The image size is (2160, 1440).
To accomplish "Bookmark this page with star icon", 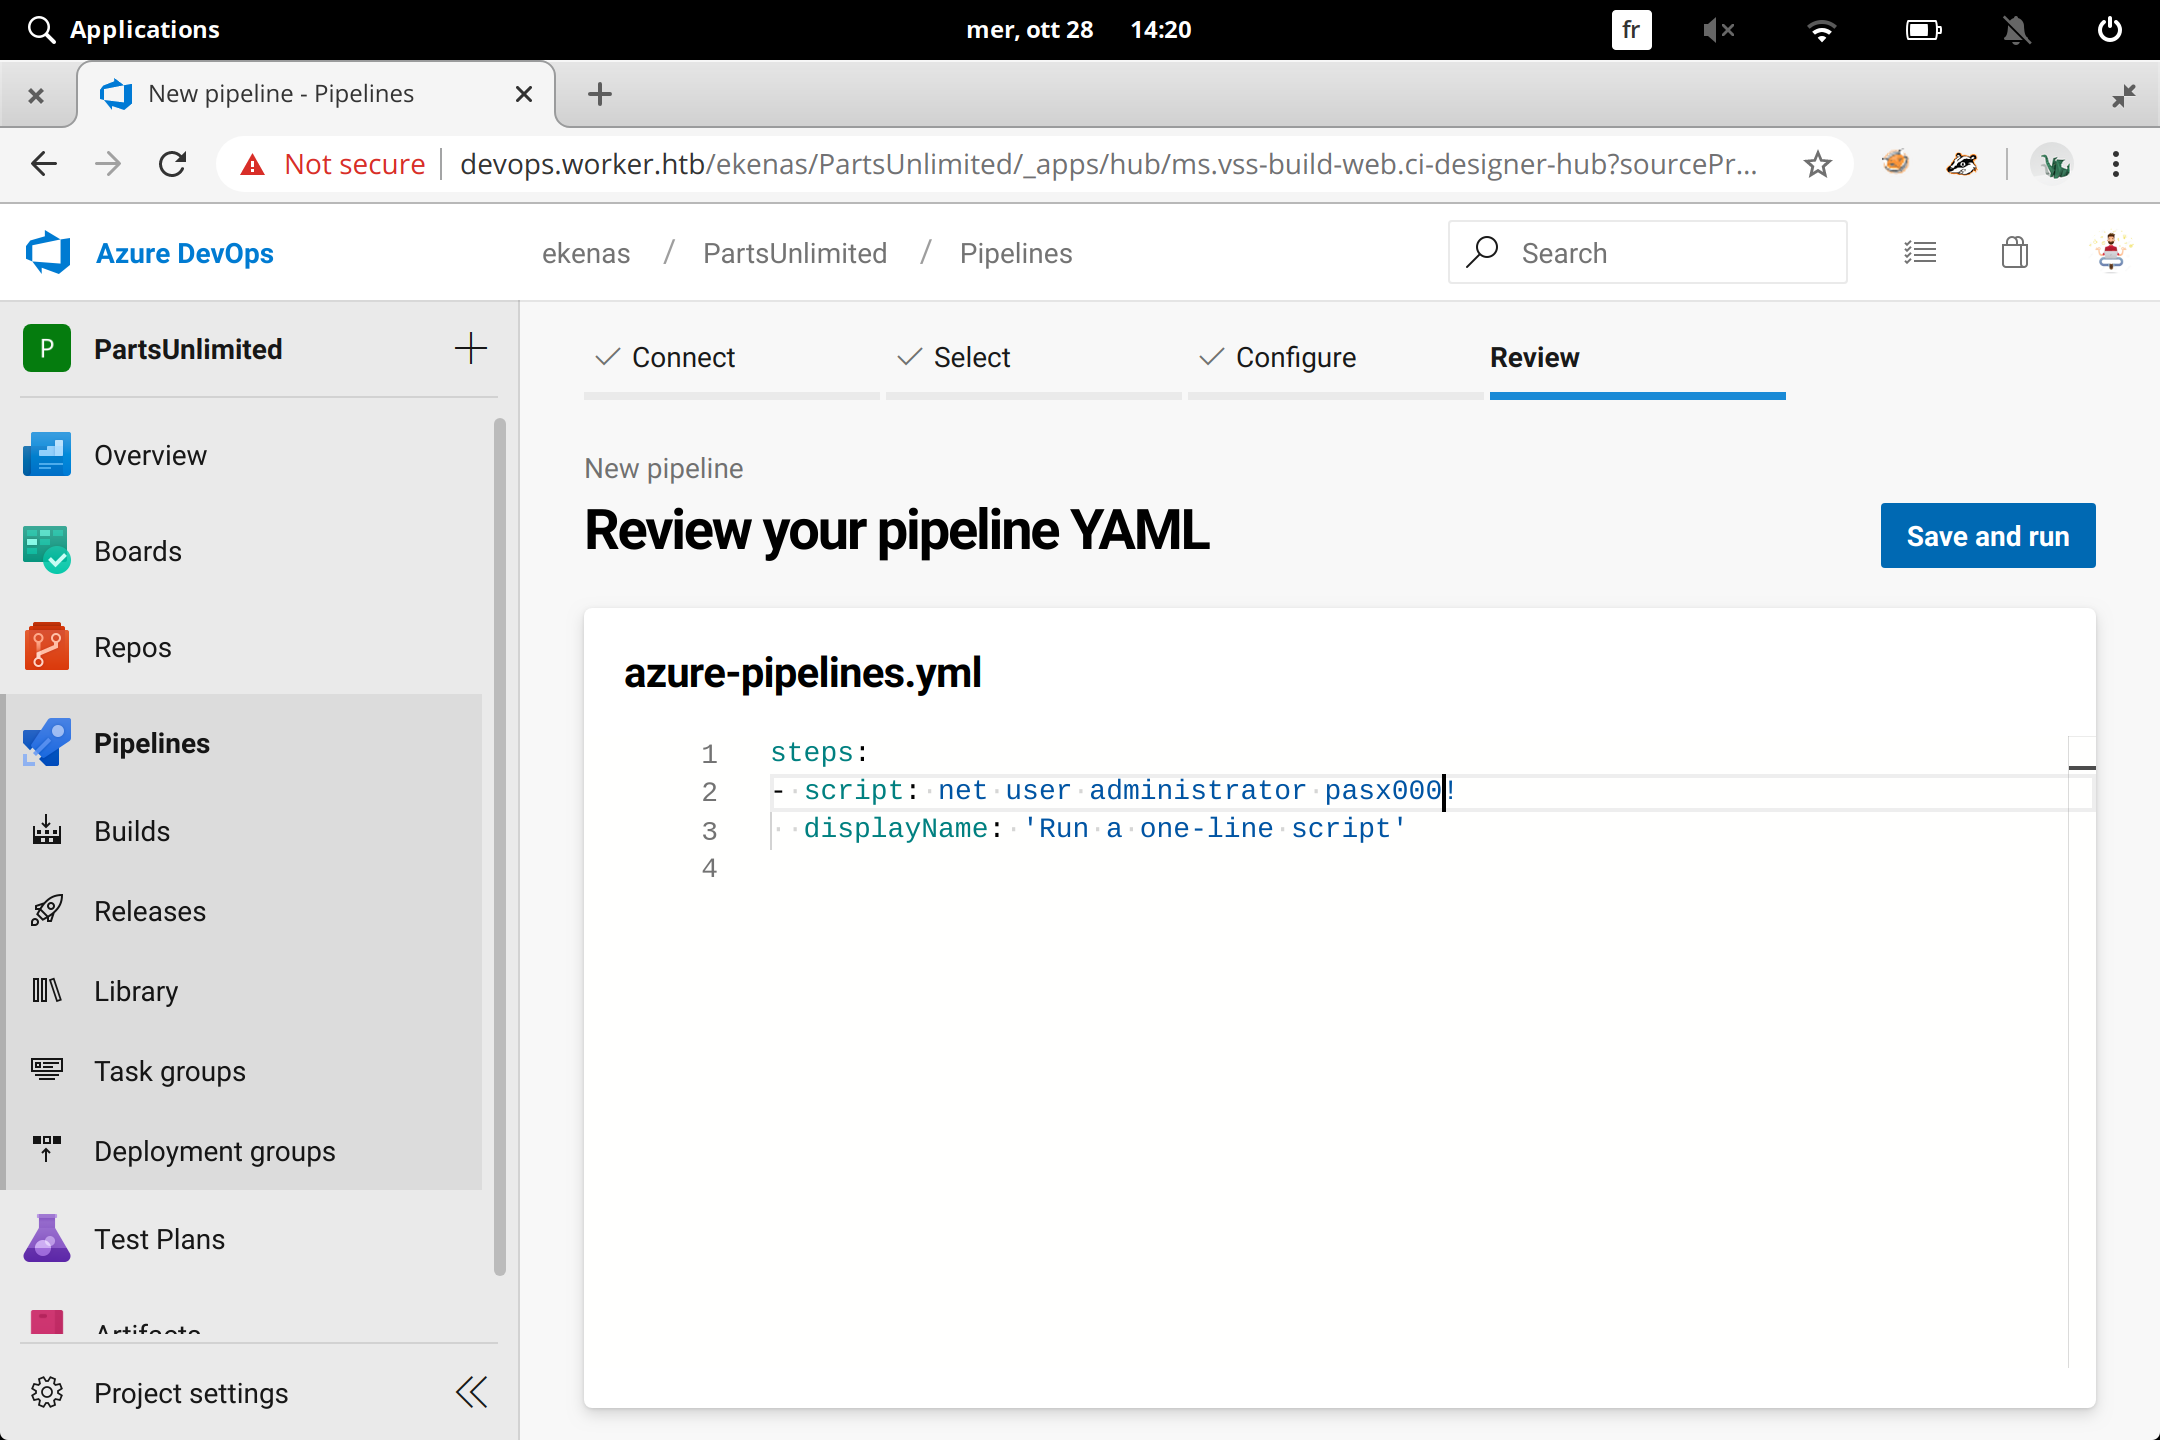I will point(1818,164).
